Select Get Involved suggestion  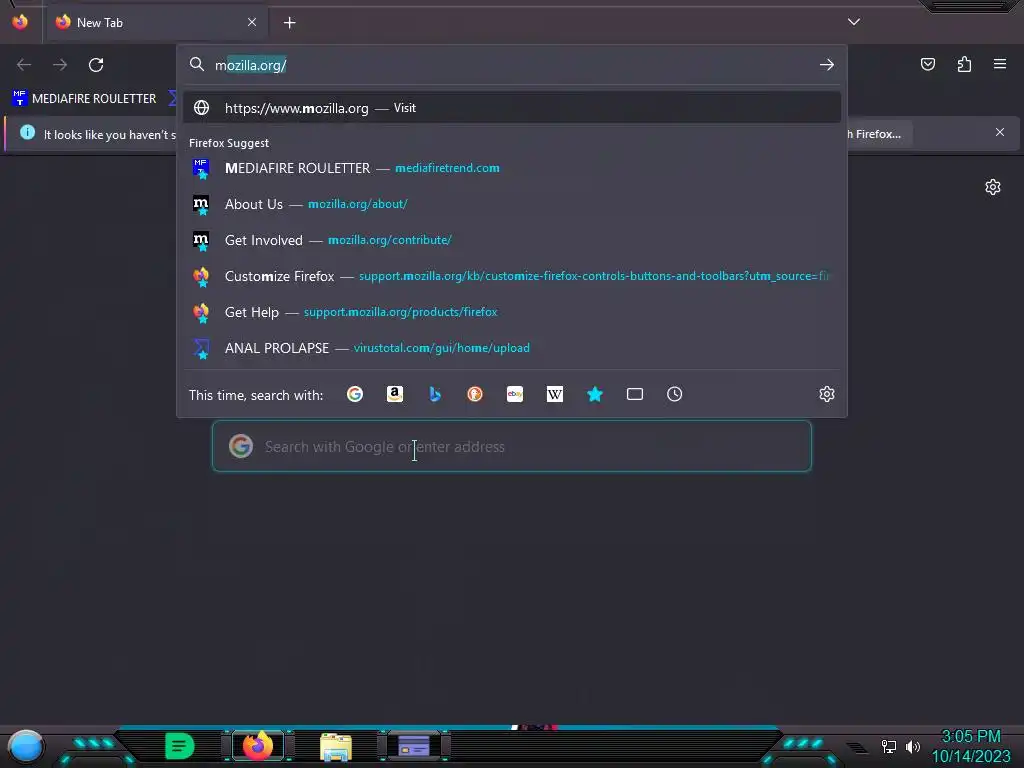(512, 240)
